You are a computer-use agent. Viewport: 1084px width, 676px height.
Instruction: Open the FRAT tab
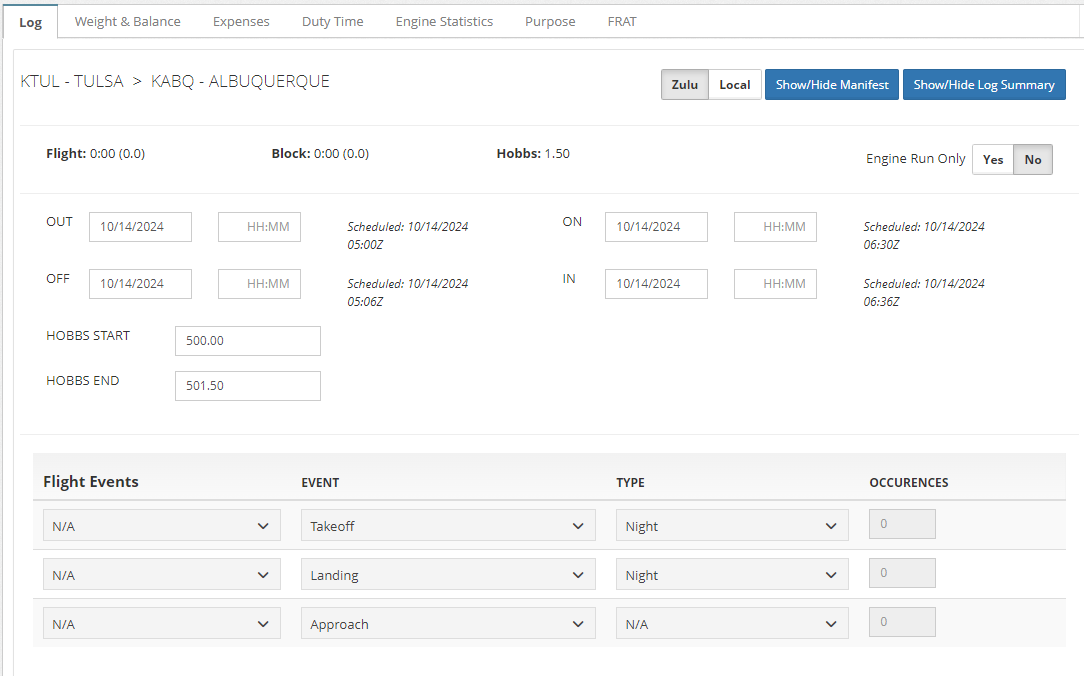(622, 21)
